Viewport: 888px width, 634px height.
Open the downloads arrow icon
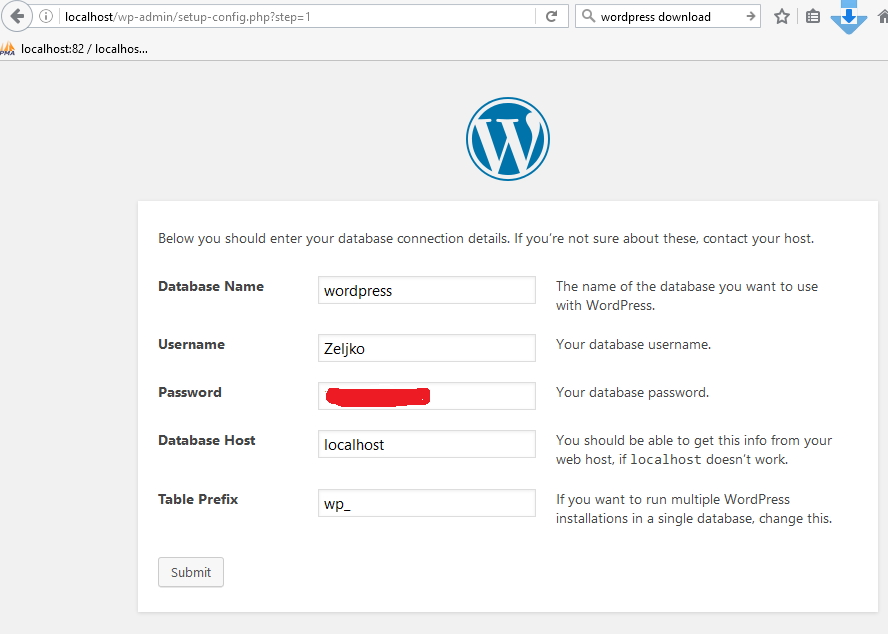(x=848, y=17)
